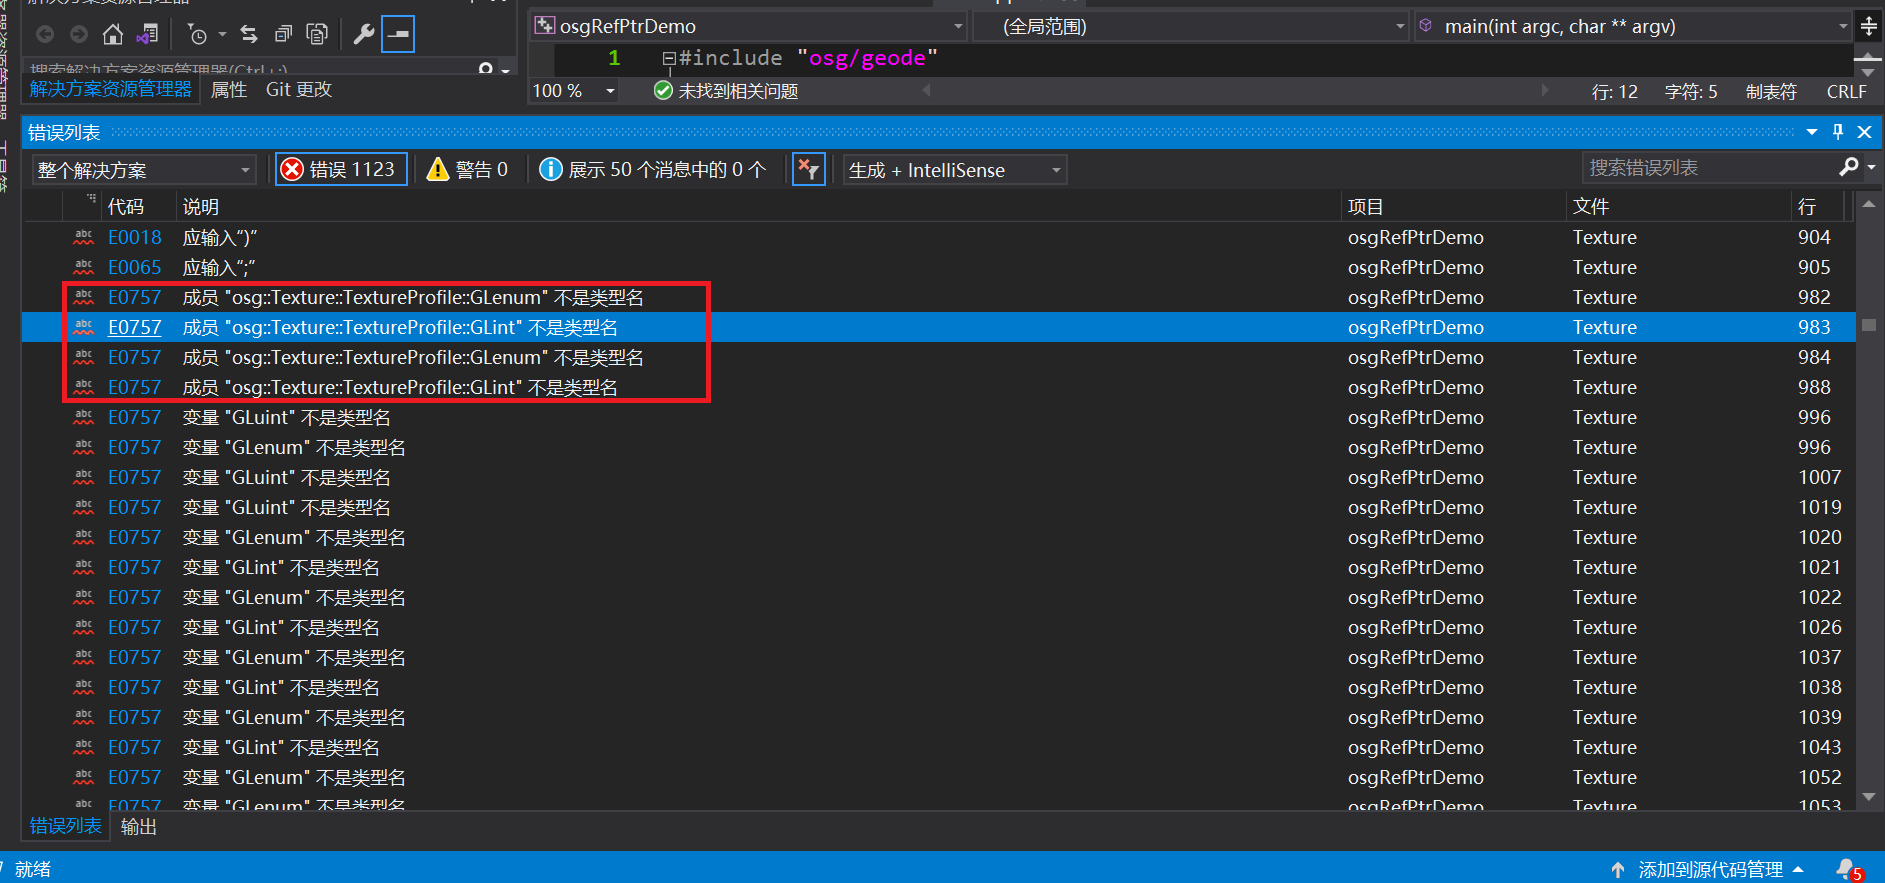This screenshot has width=1885, height=883.
Task: Switch to the 解决方案资源管理器 tab
Action: (x=110, y=89)
